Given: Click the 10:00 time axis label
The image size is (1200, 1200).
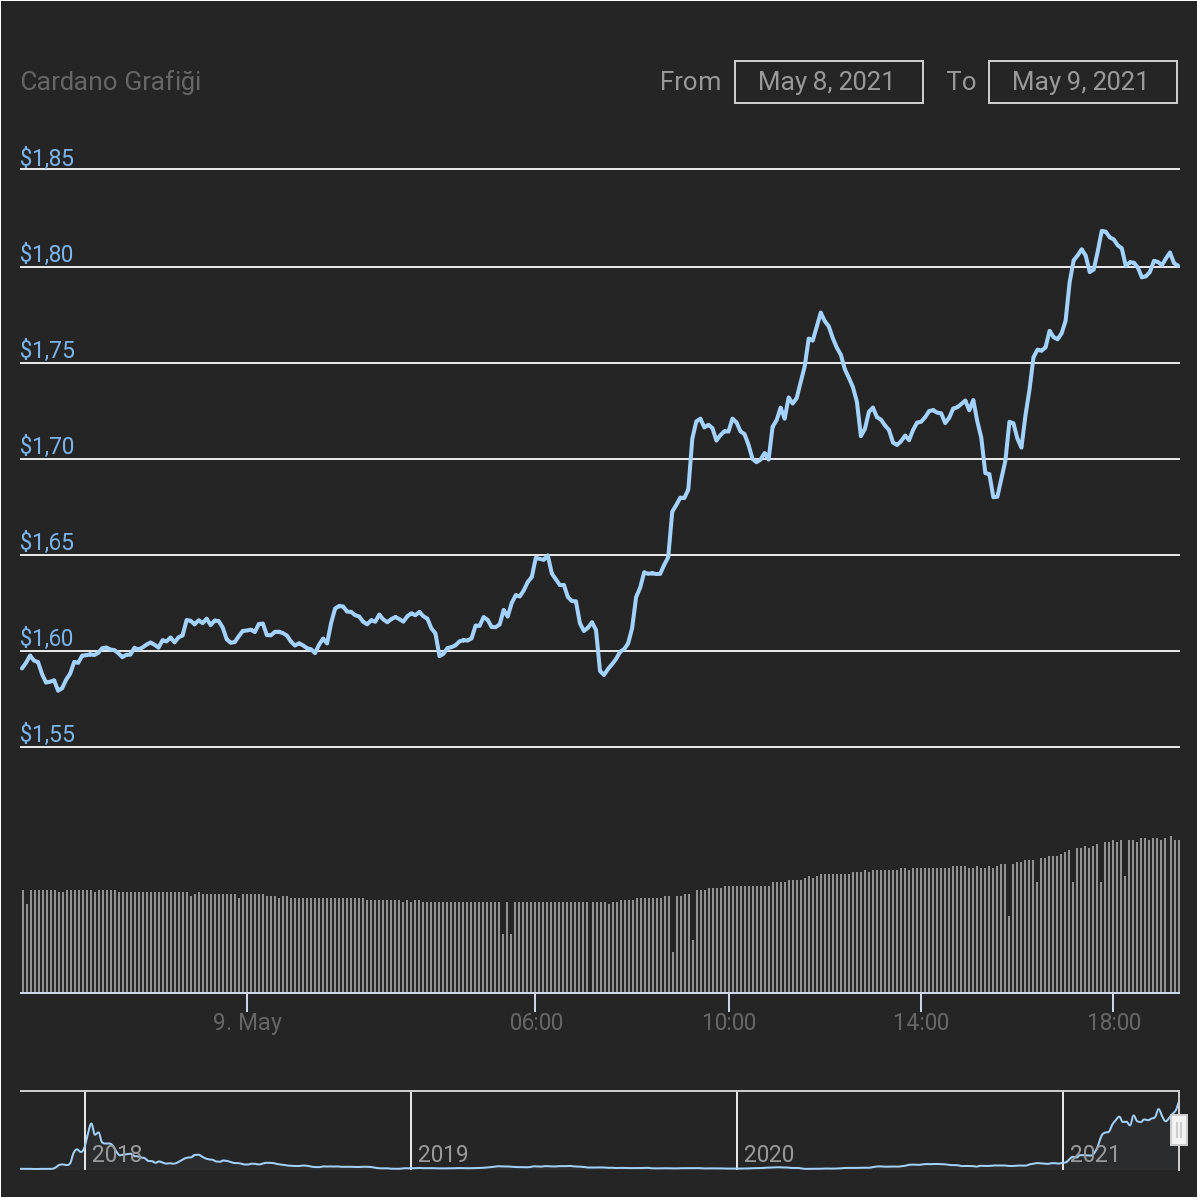Looking at the screenshot, I should pyautogui.click(x=729, y=1022).
